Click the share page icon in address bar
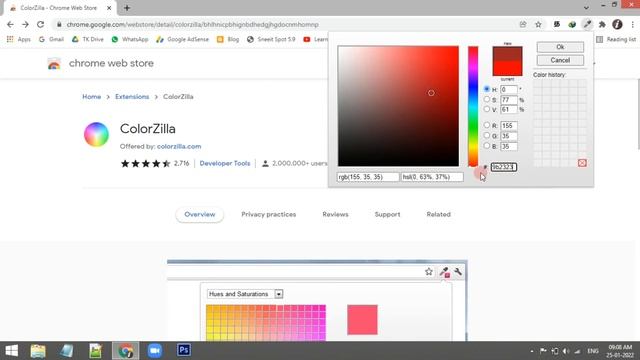The width and height of the screenshot is (640, 360). pyautogui.click(x=523, y=24)
